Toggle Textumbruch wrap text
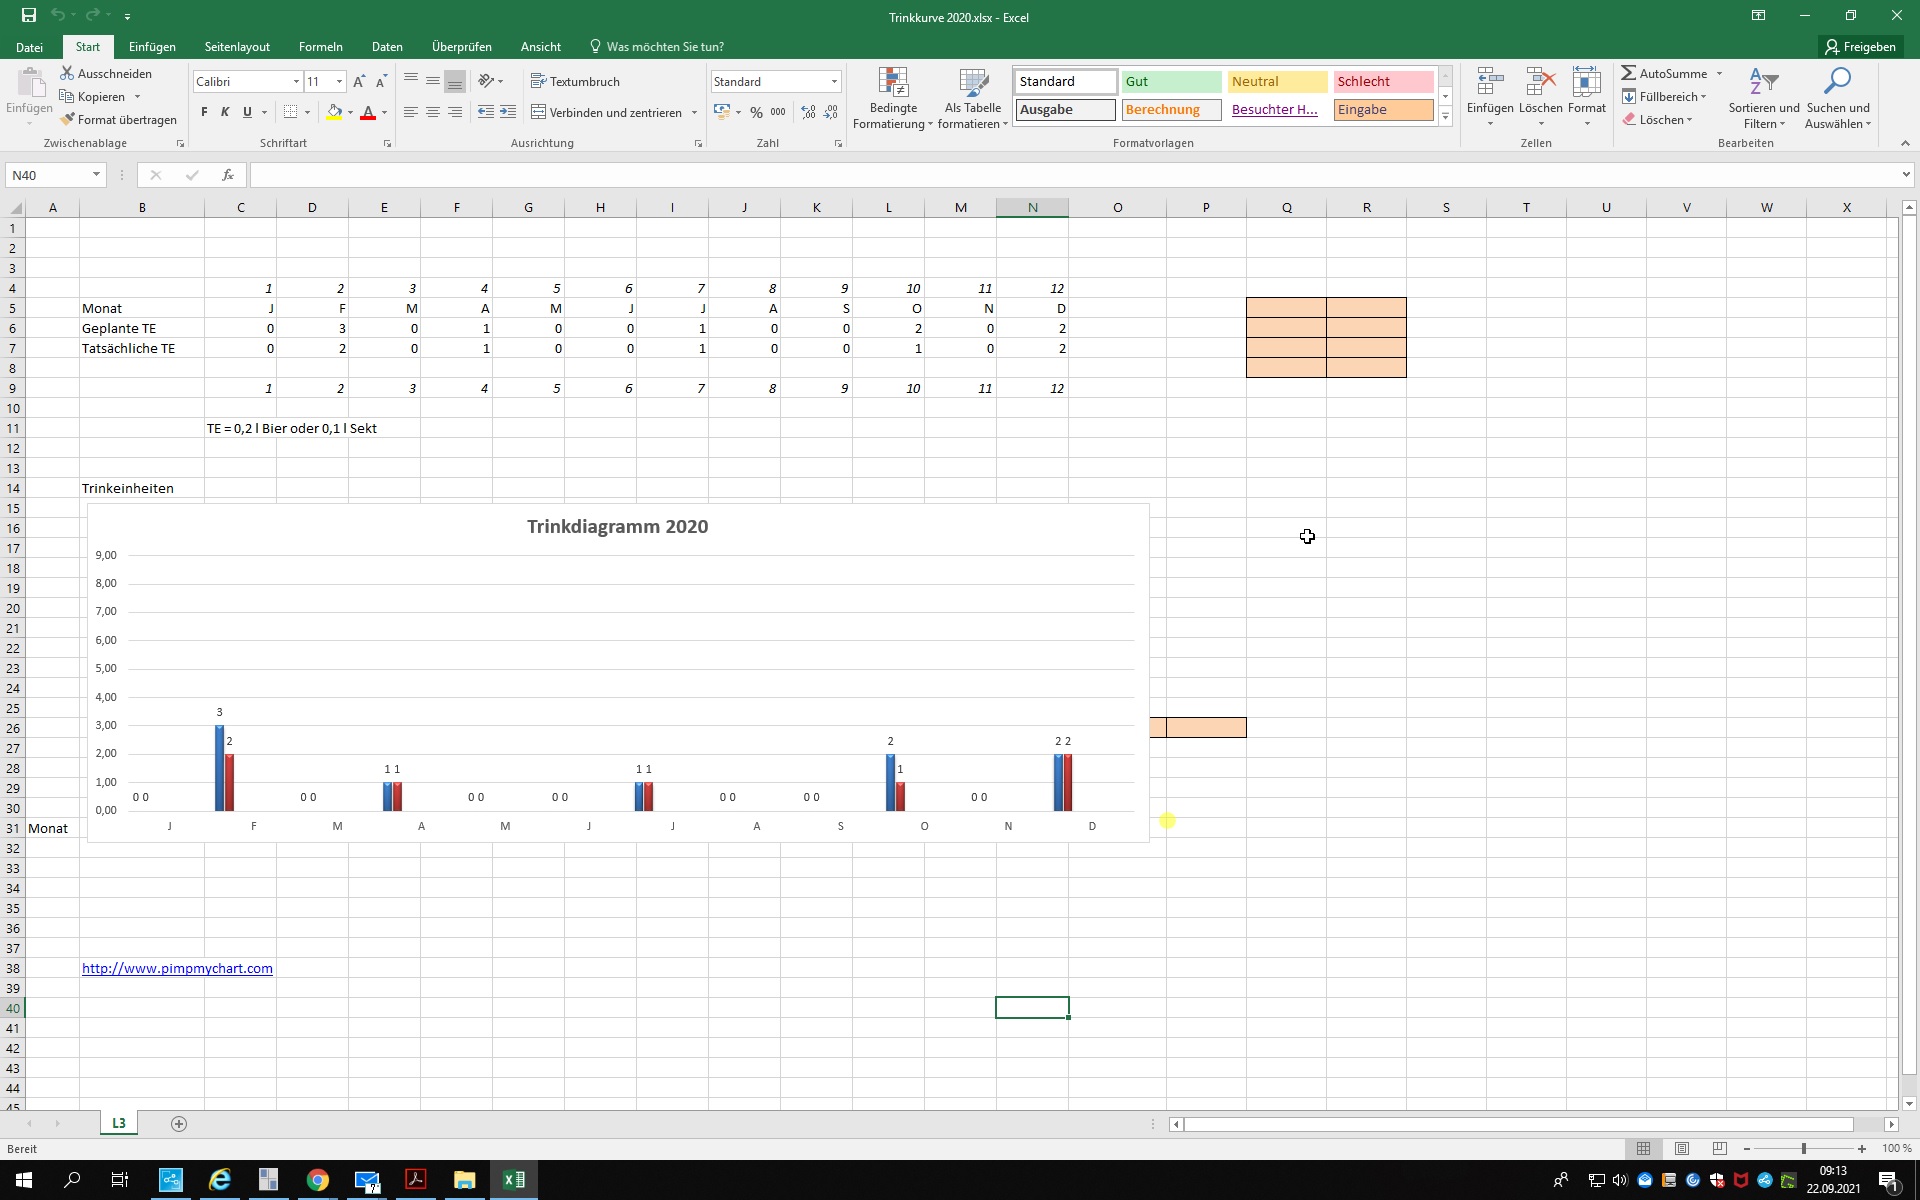1920x1200 pixels. click(x=575, y=82)
